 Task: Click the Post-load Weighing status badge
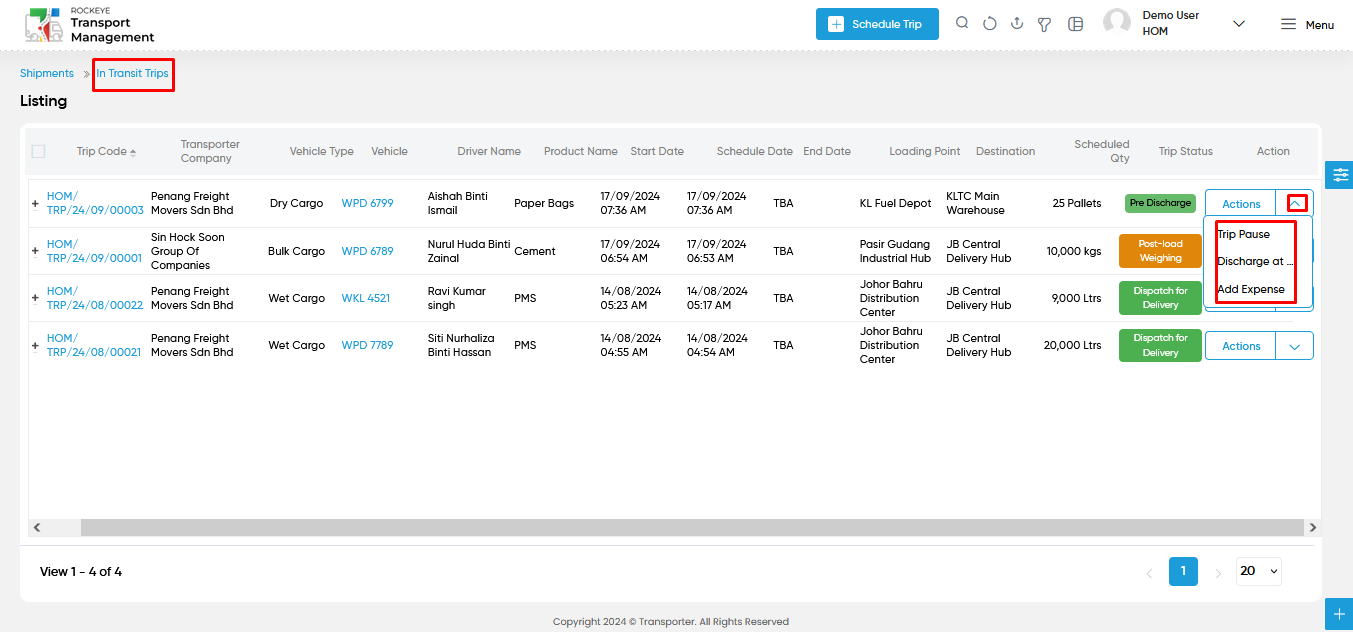point(1160,251)
